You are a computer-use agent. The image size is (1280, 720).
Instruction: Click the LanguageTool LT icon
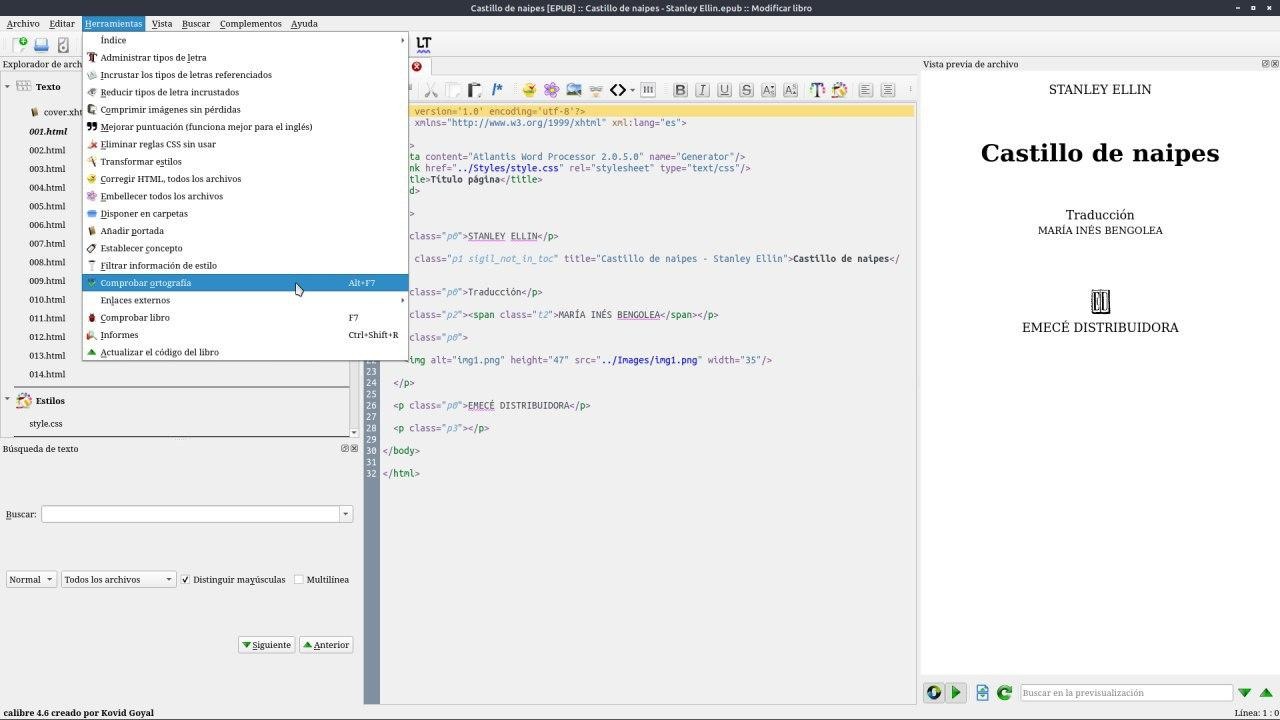(x=424, y=44)
